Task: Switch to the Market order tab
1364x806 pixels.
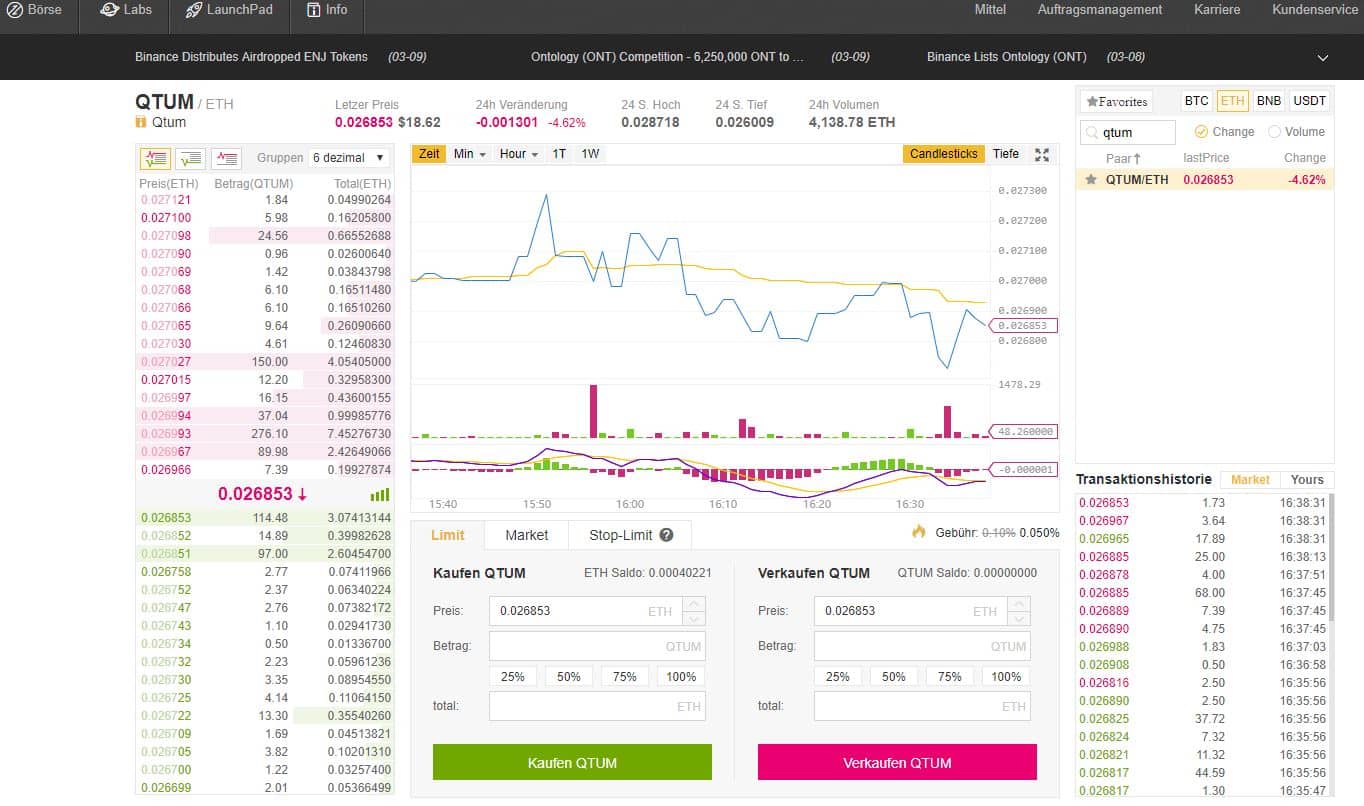Action: click(x=526, y=535)
